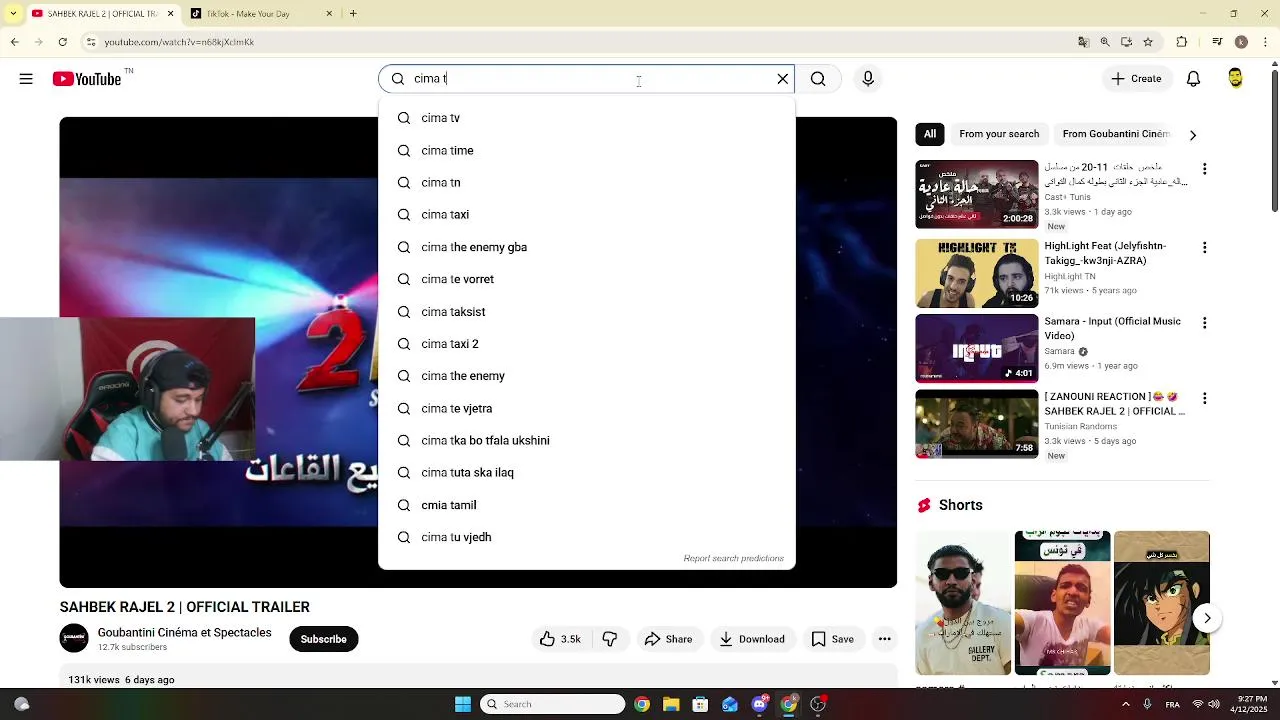Screen dimensions: 1280x720
Task: Choose "cima te vorret" suggestion
Action: 587,279
